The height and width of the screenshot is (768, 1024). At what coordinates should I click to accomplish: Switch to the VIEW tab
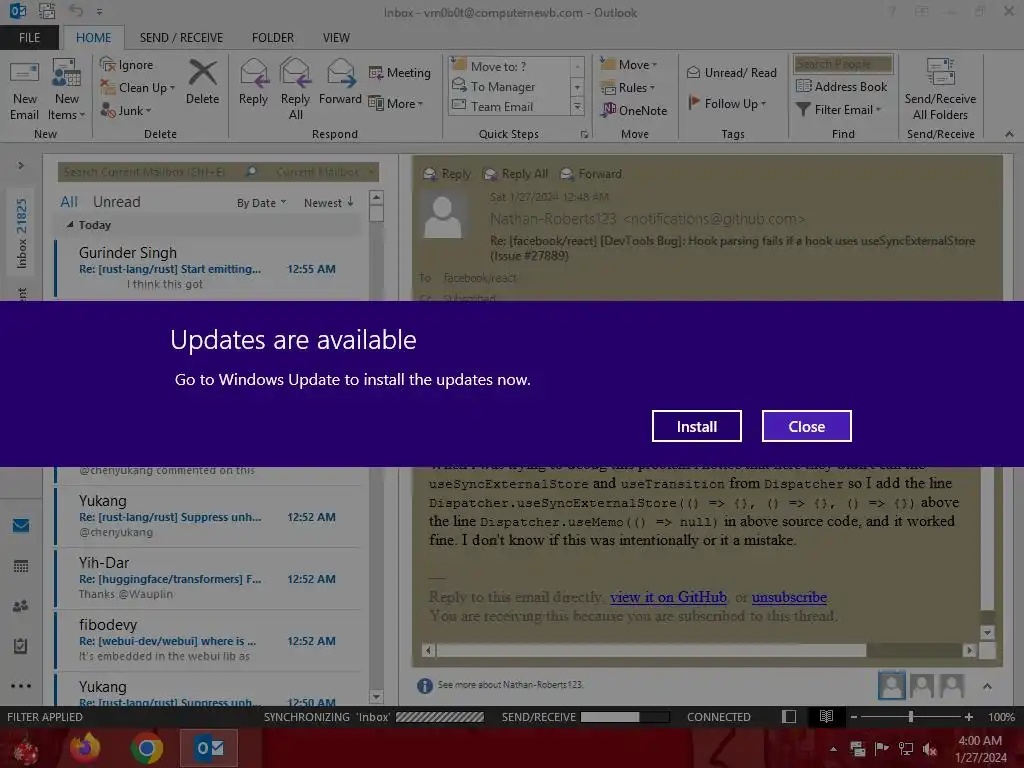coord(336,38)
